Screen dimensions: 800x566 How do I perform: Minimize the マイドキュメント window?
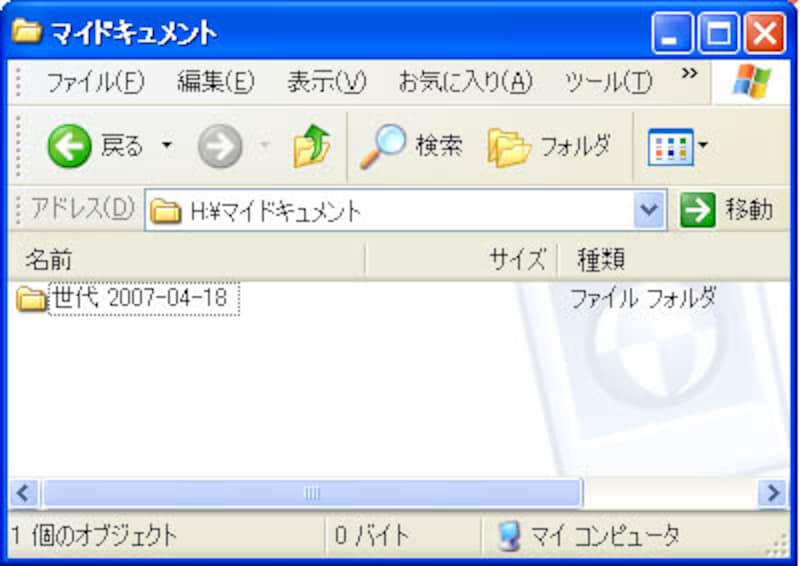pyautogui.click(x=672, y=34)
